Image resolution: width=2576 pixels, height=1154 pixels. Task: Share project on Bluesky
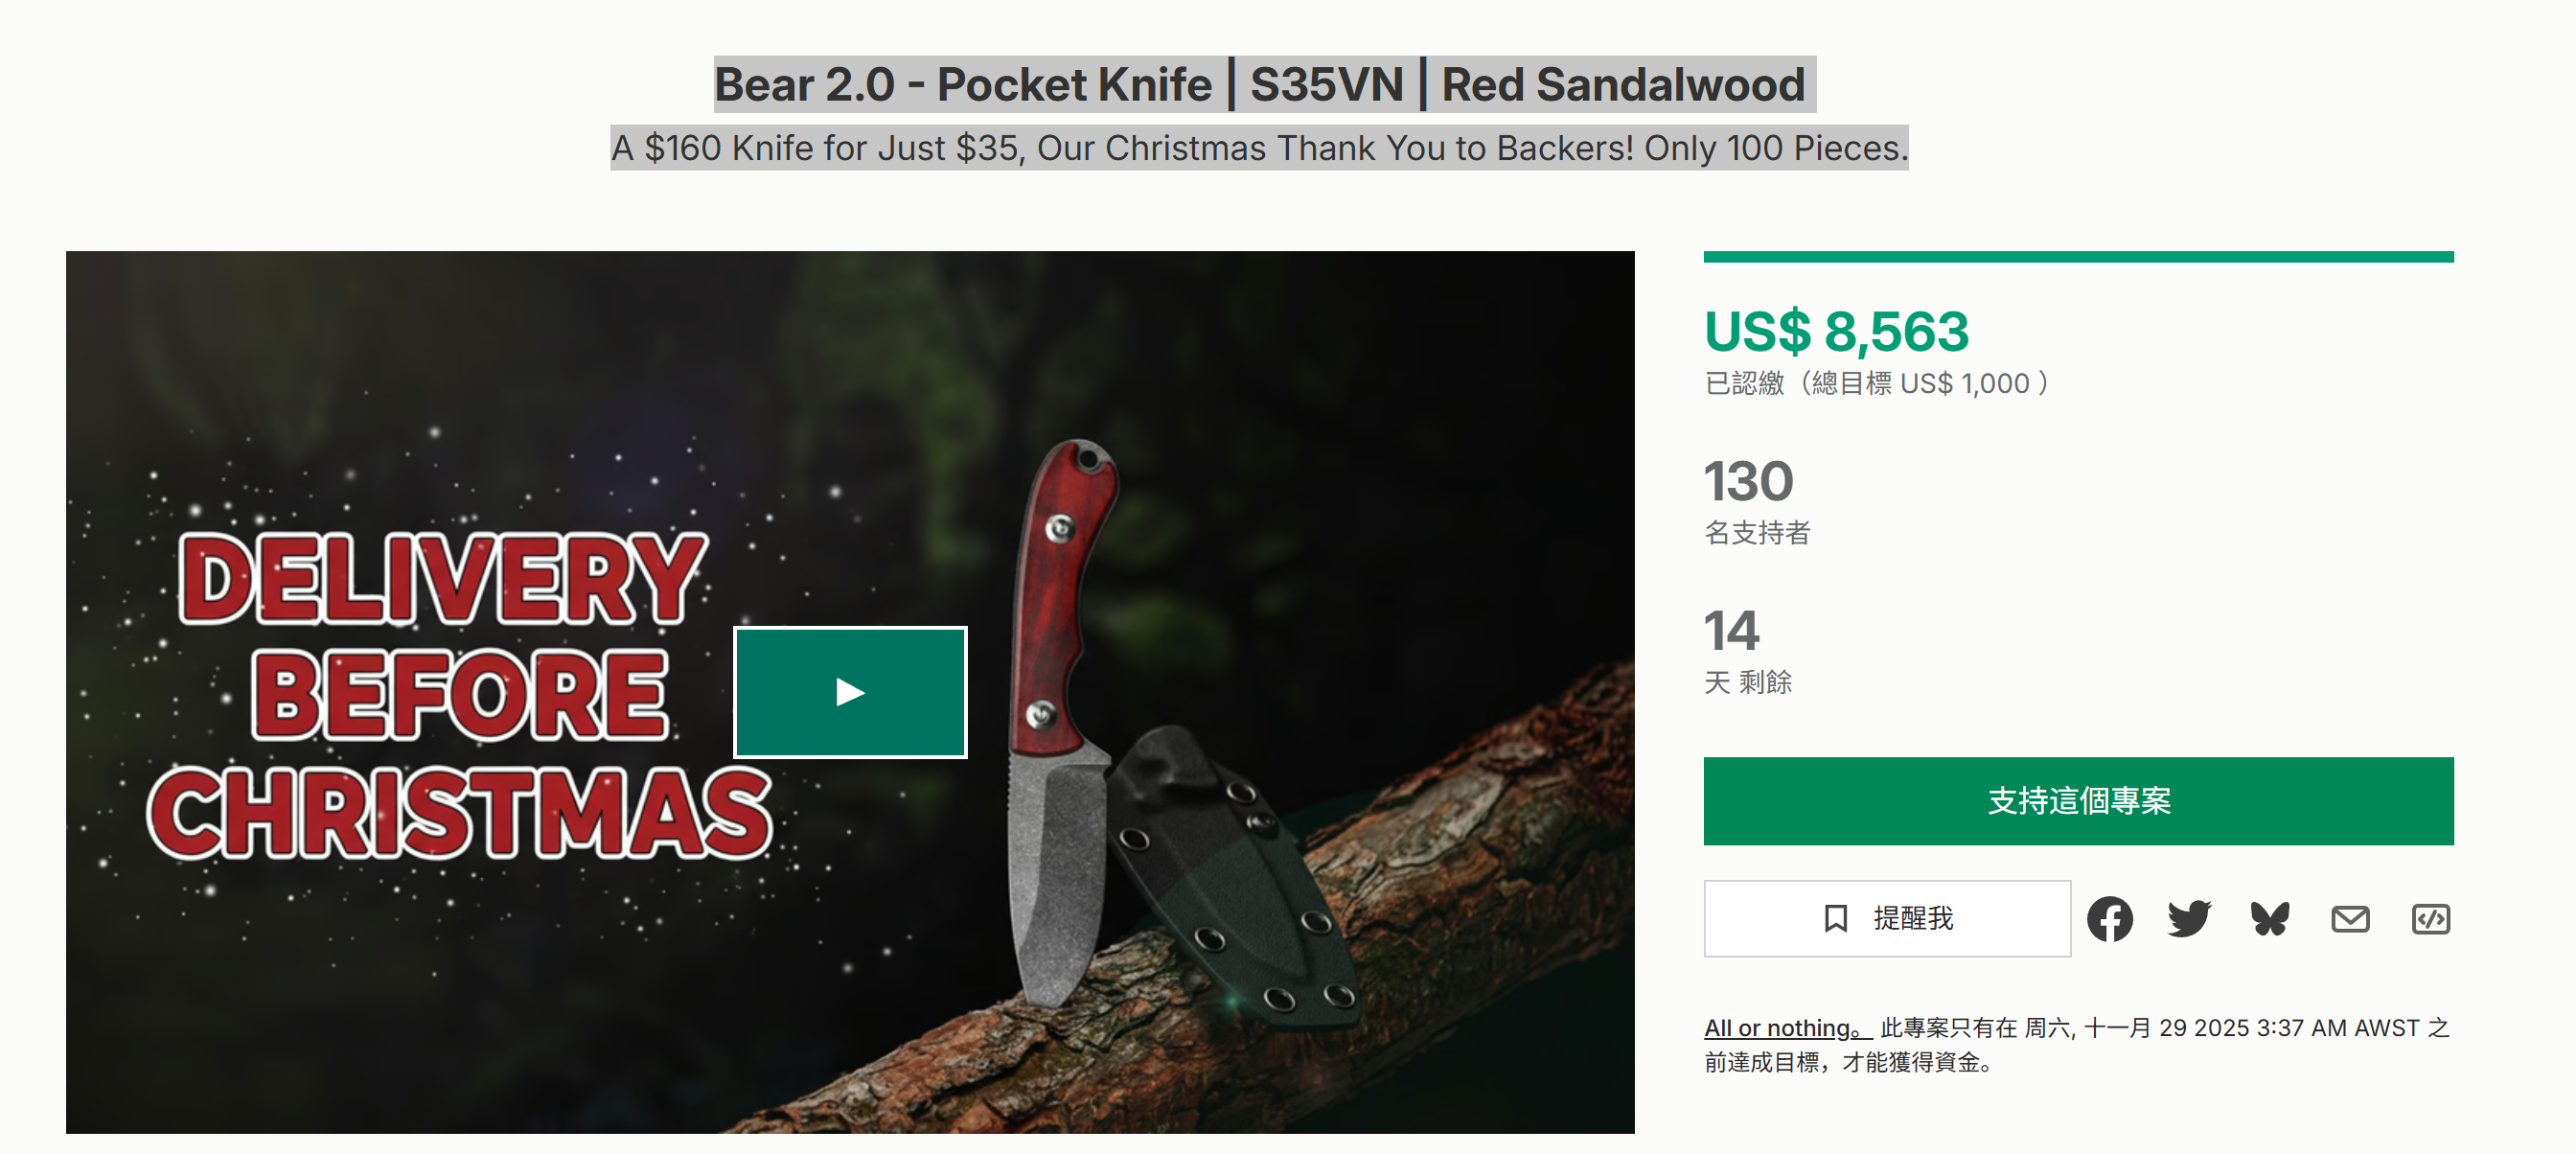click(x=2270, y=918)
